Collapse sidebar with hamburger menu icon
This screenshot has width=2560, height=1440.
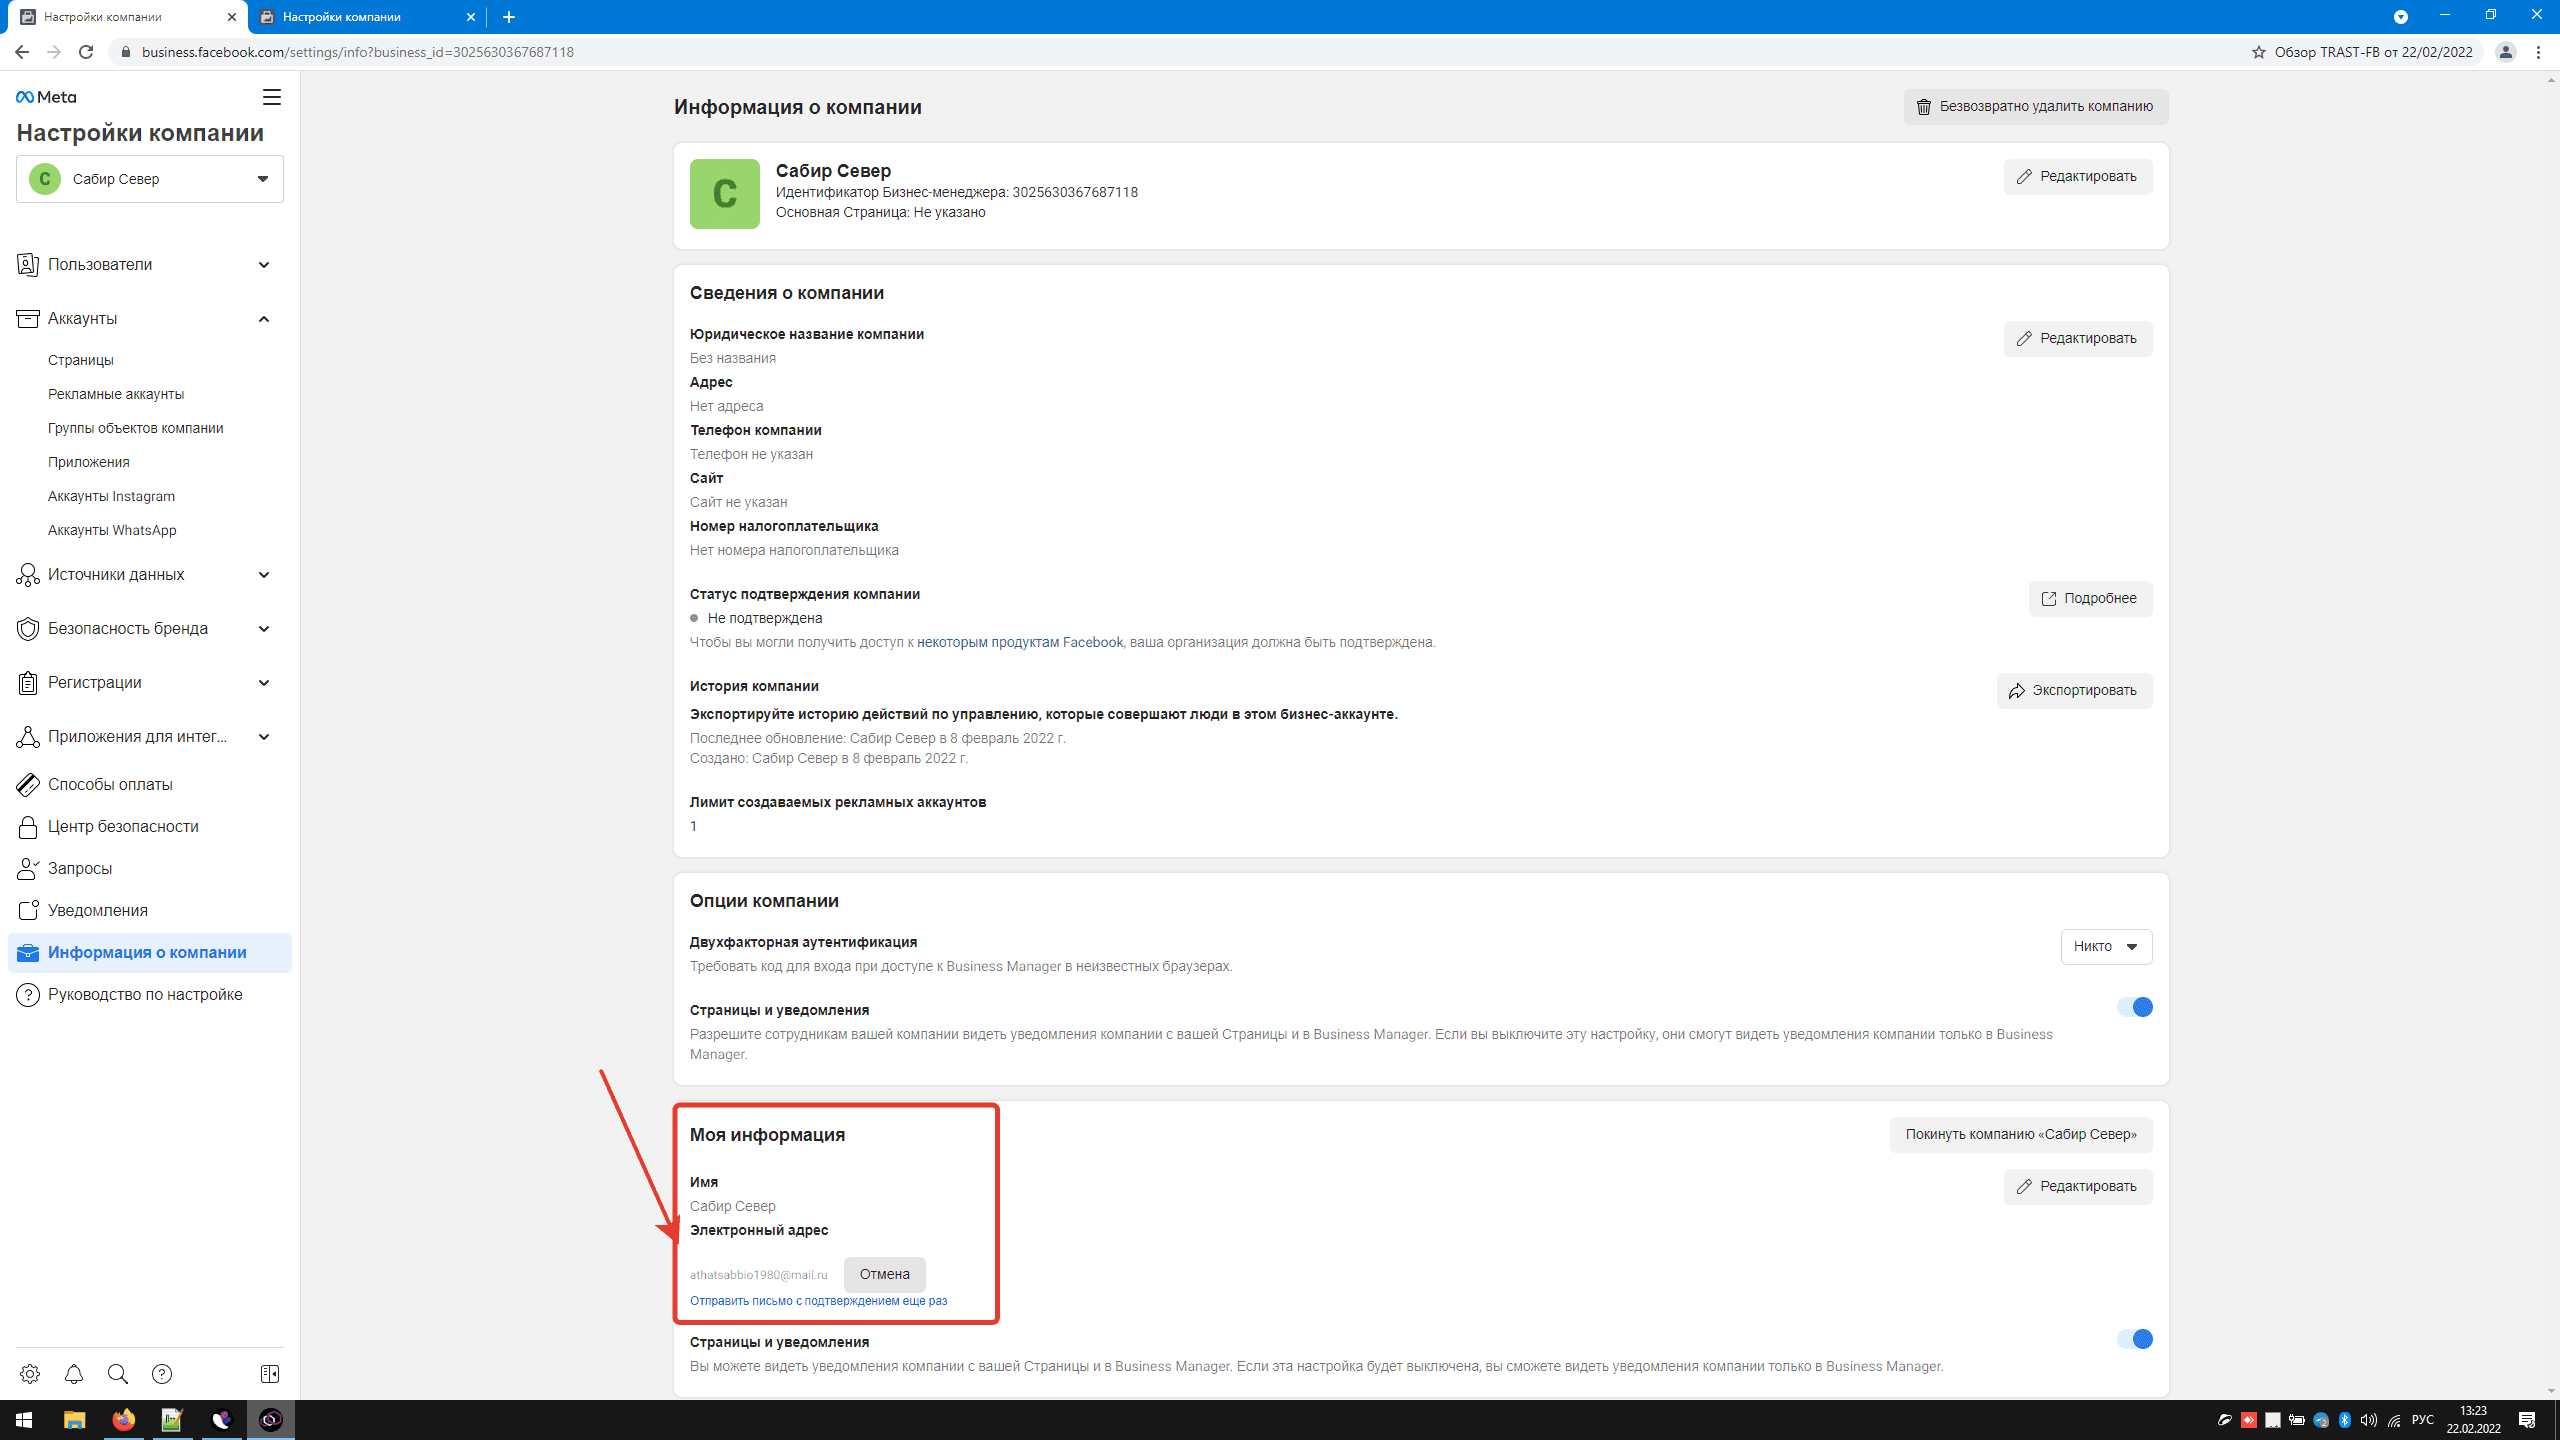[x=272, y=97]
